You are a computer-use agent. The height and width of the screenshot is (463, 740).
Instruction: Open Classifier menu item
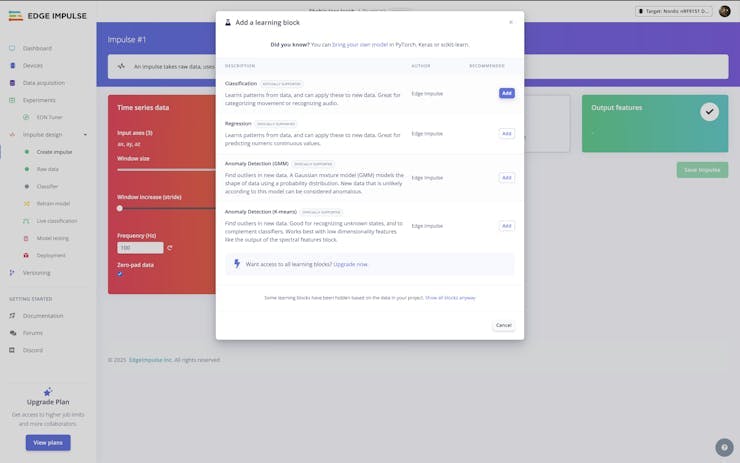pos(47,186)
